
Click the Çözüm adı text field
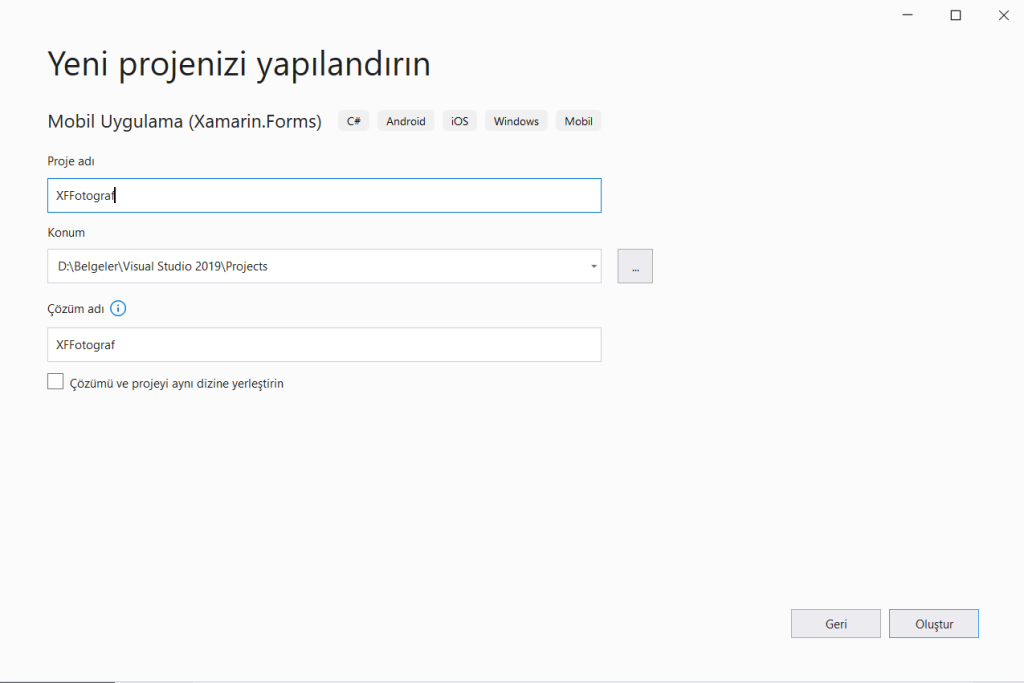(x=324, y=345)
